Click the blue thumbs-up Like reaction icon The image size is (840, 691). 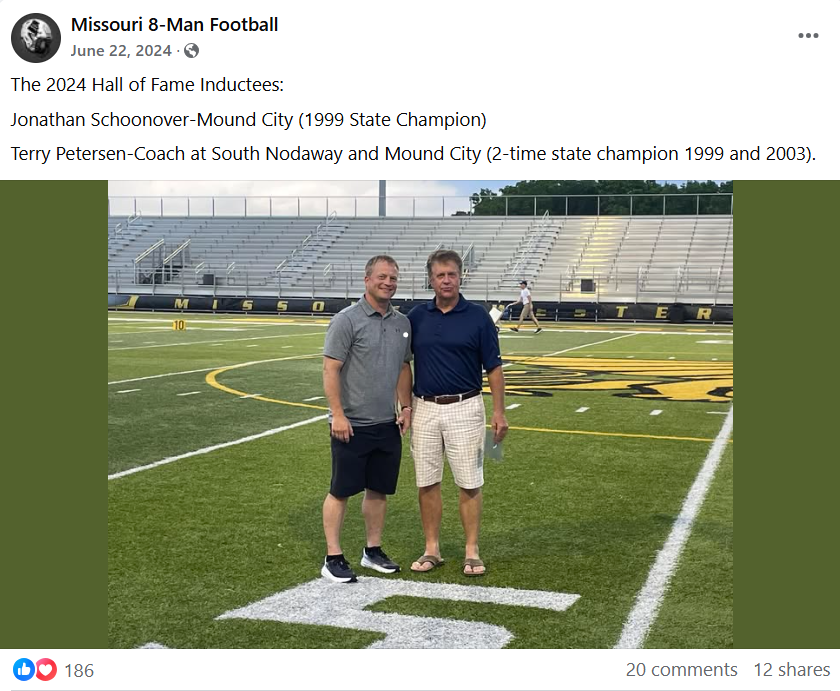[x=24, y=669]
